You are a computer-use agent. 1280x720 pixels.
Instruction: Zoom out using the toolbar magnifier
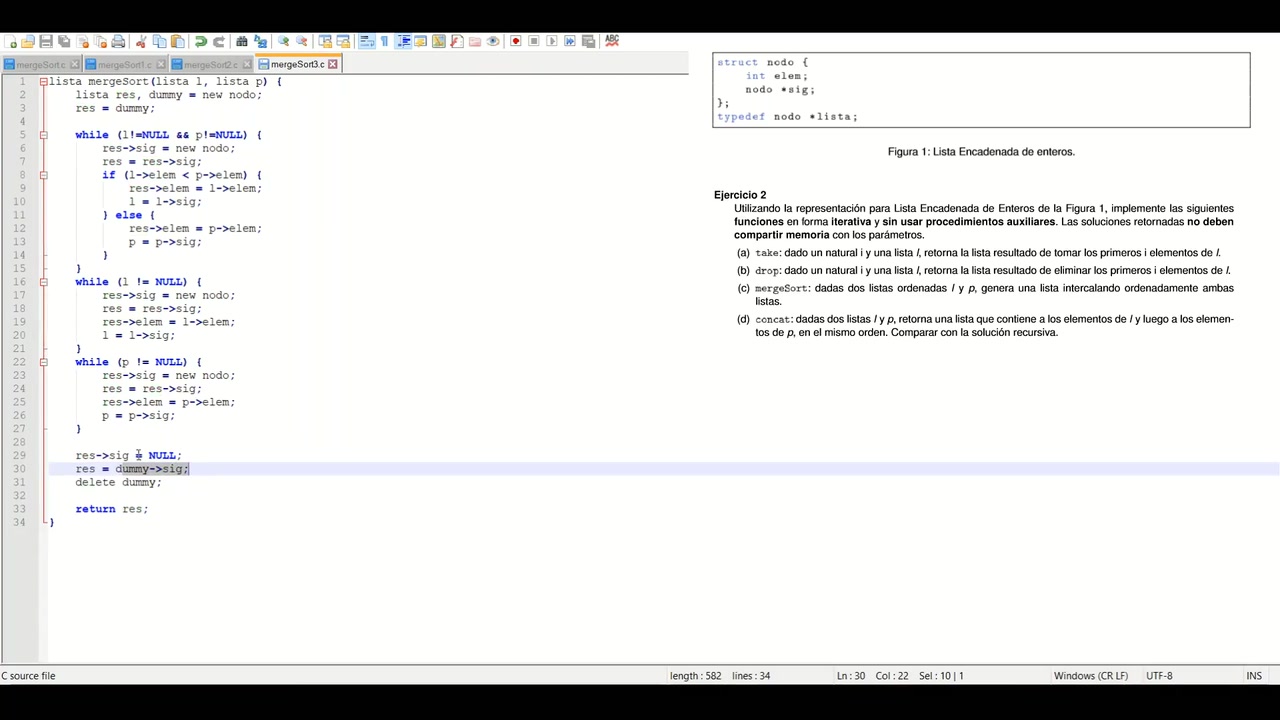pos(302,41)
